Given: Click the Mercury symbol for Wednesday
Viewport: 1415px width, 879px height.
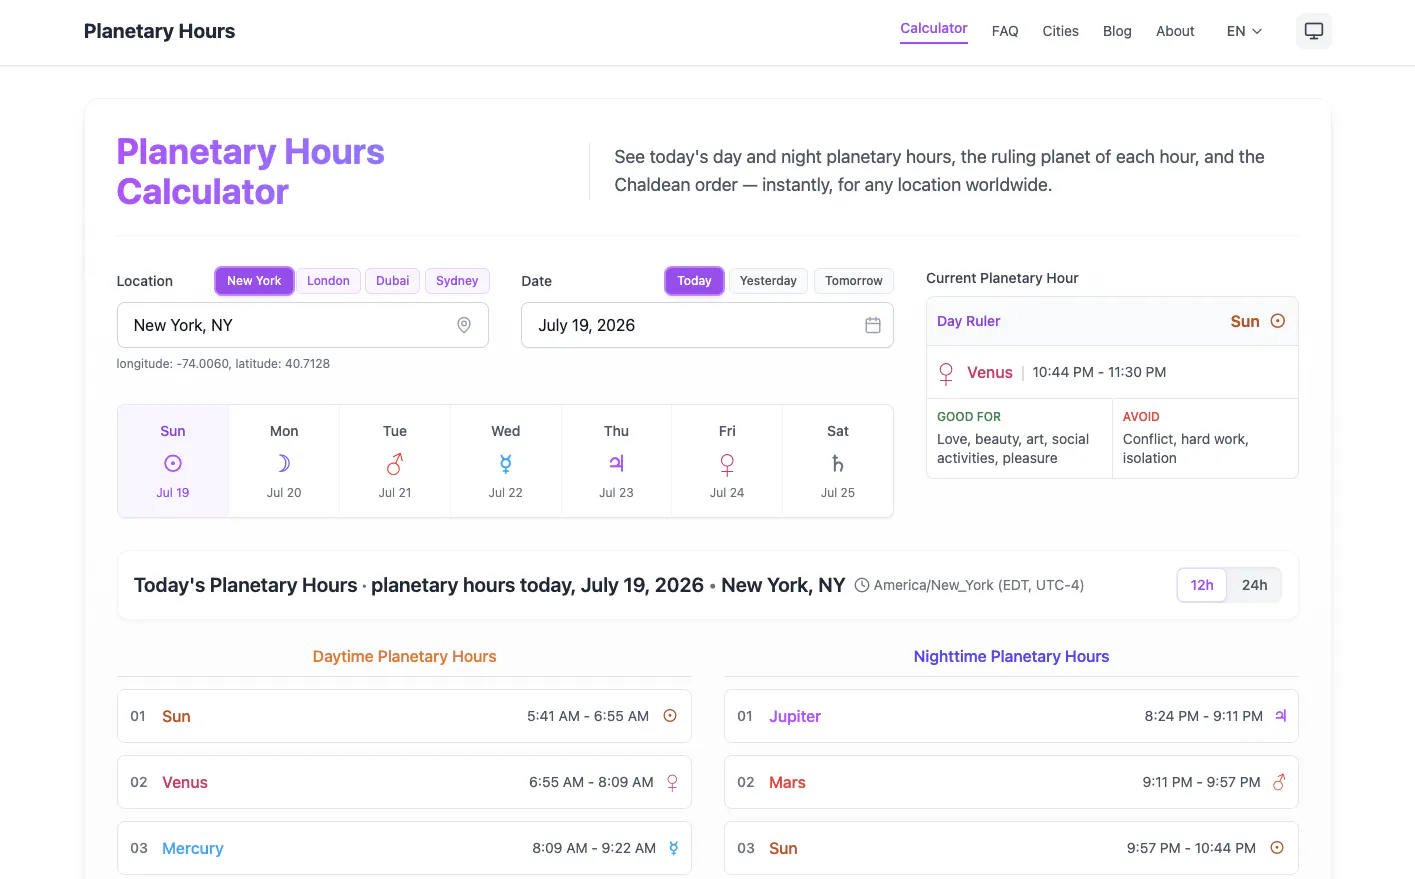Looking at the screenshot, I should [506, 463].
